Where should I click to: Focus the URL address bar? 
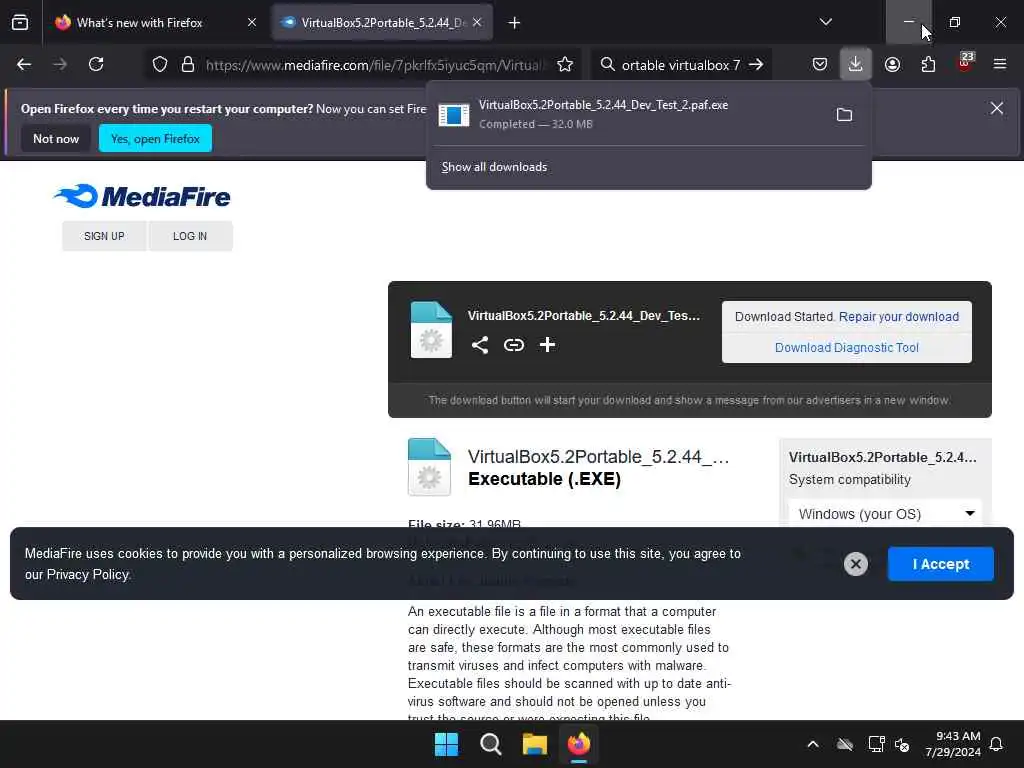click(x=374, y=65)
